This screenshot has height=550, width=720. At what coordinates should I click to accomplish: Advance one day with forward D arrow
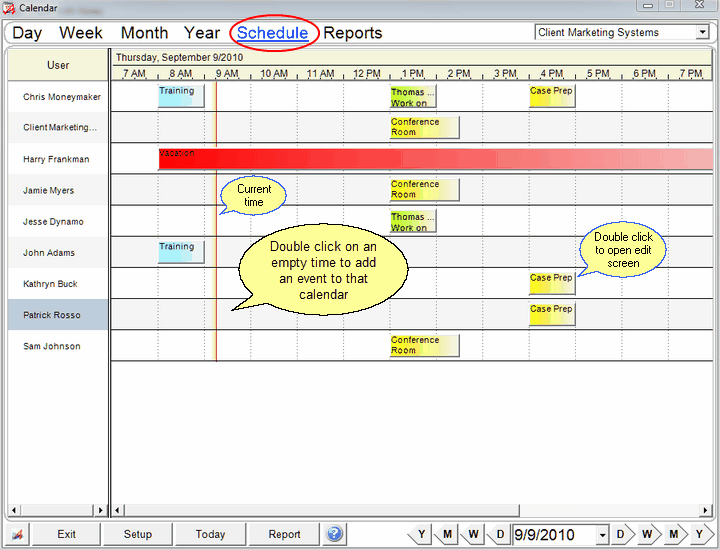(622, 534)
